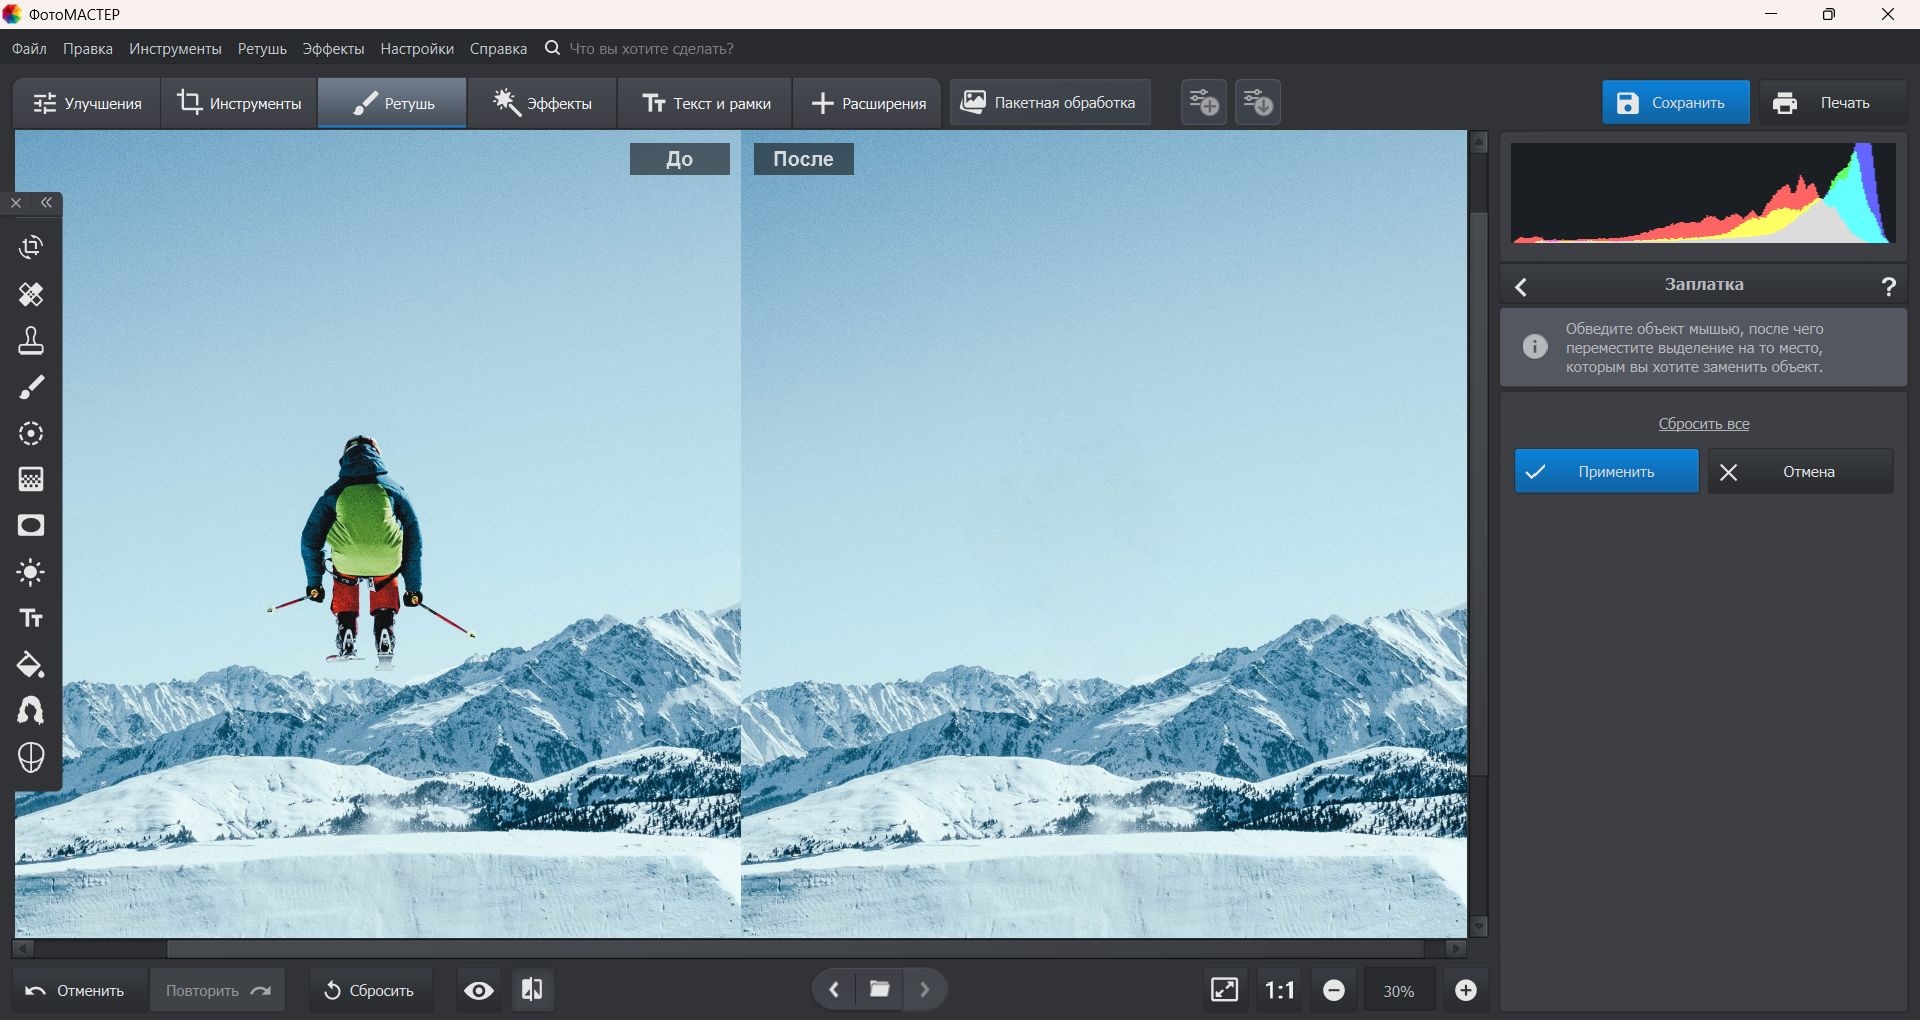This screenshot has width=1920, height=1020.
Task: Switch to the Текст и рамки tab
Action: point(706,103)
